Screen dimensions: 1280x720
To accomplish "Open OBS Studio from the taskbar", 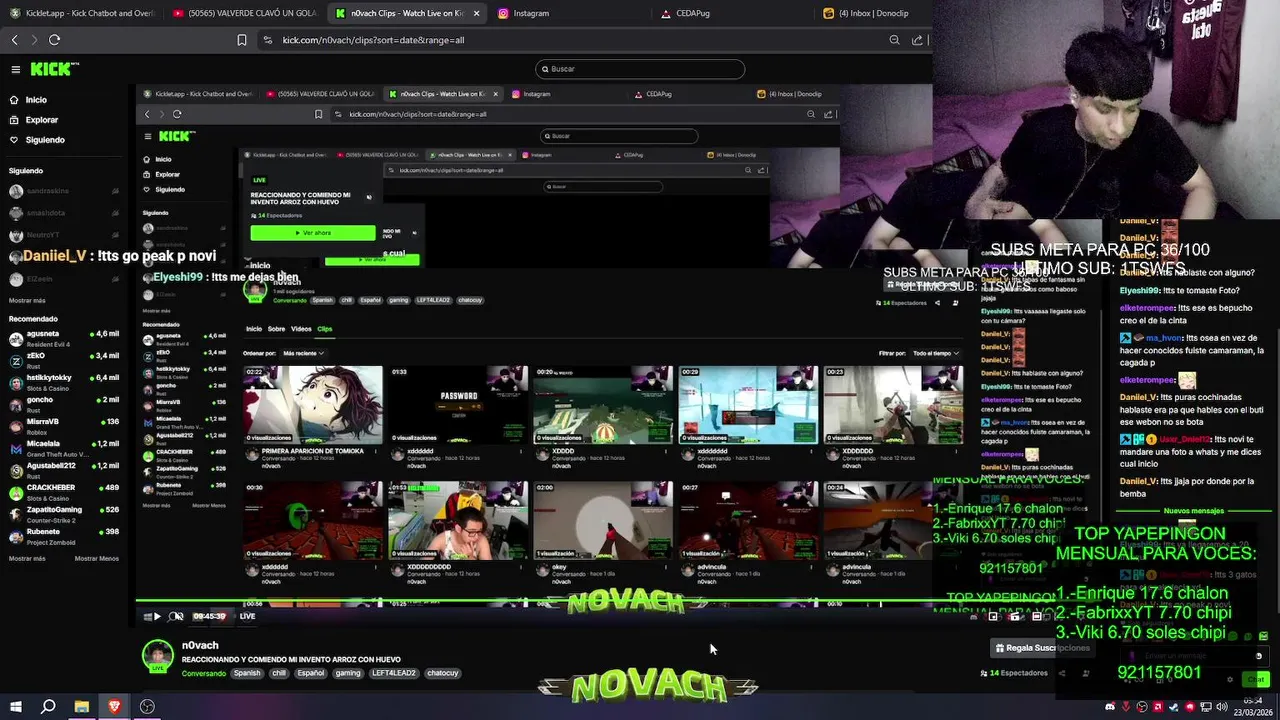I will tap(147, 706).
